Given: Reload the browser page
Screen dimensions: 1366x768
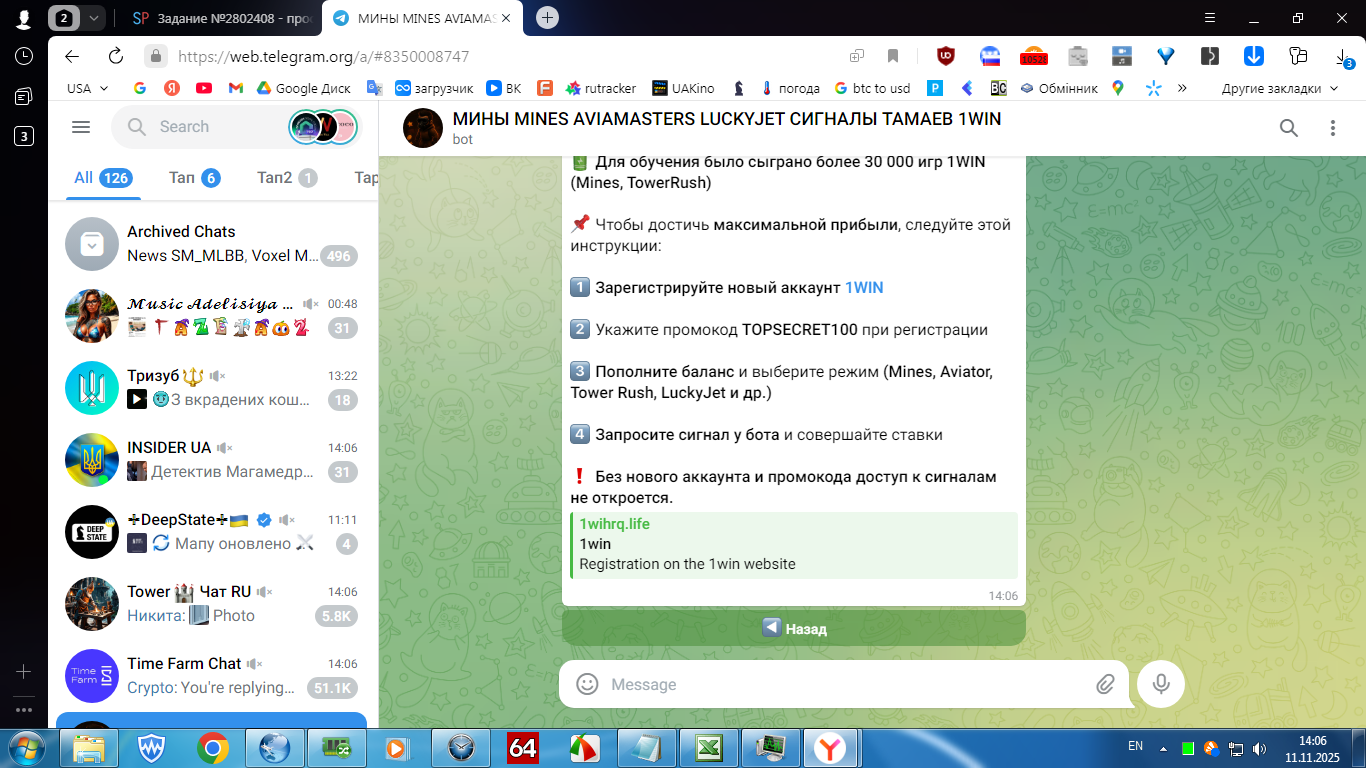Looking at the screenshot, I should 116,56.
